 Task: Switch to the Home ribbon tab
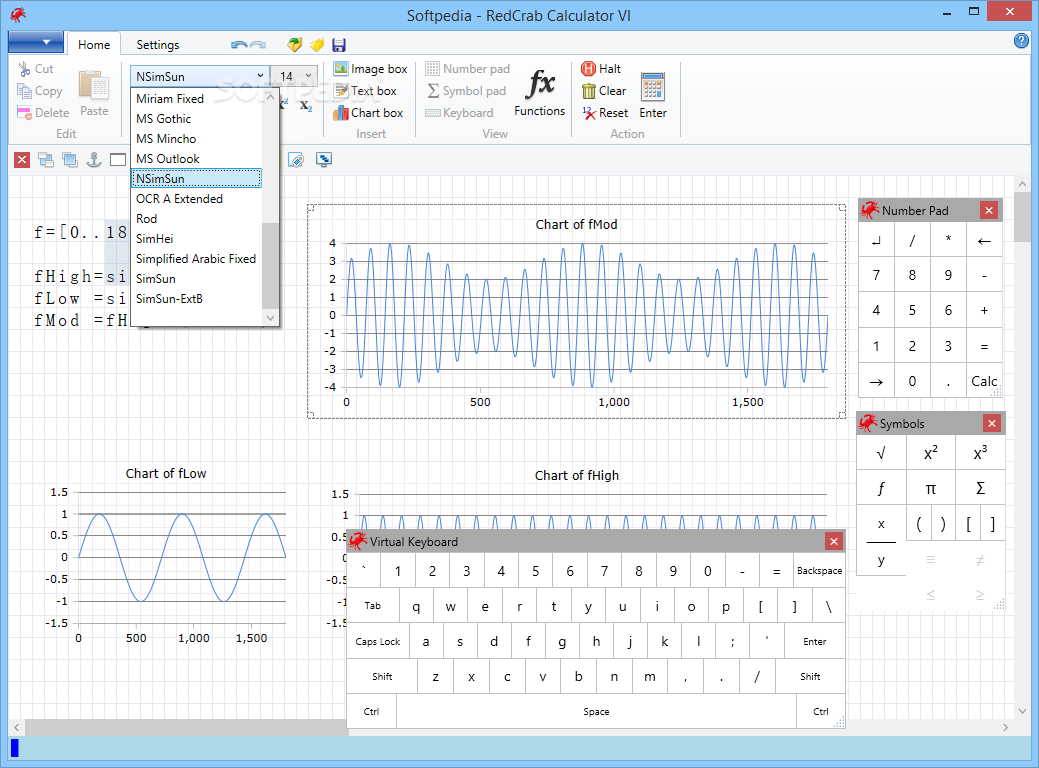coord(94,44)
